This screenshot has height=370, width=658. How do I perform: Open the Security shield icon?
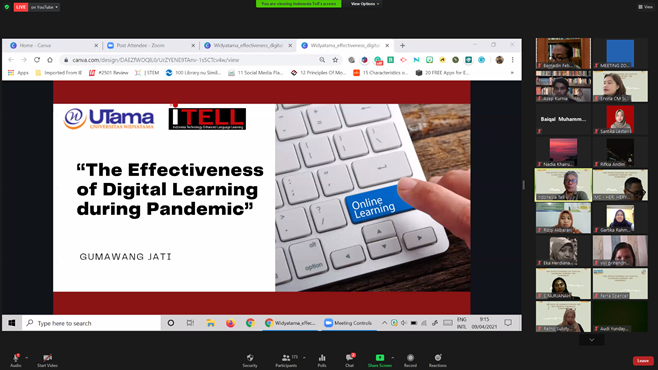250,360
